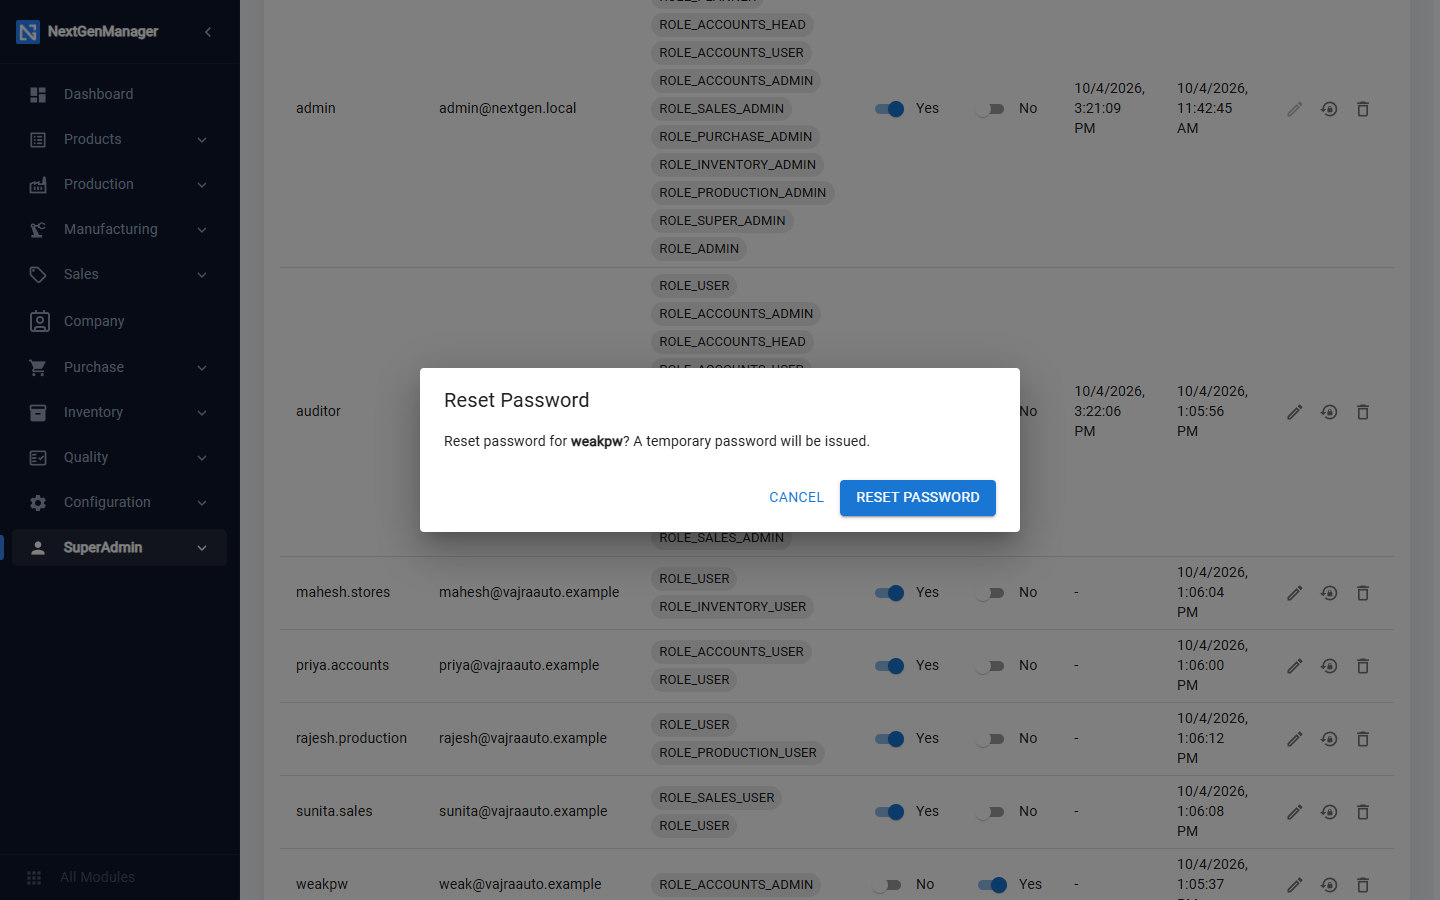This screenshot has width=1440, height=900.
Task: Delete rajesh.production via trash icon
Action: [1363, 739]
